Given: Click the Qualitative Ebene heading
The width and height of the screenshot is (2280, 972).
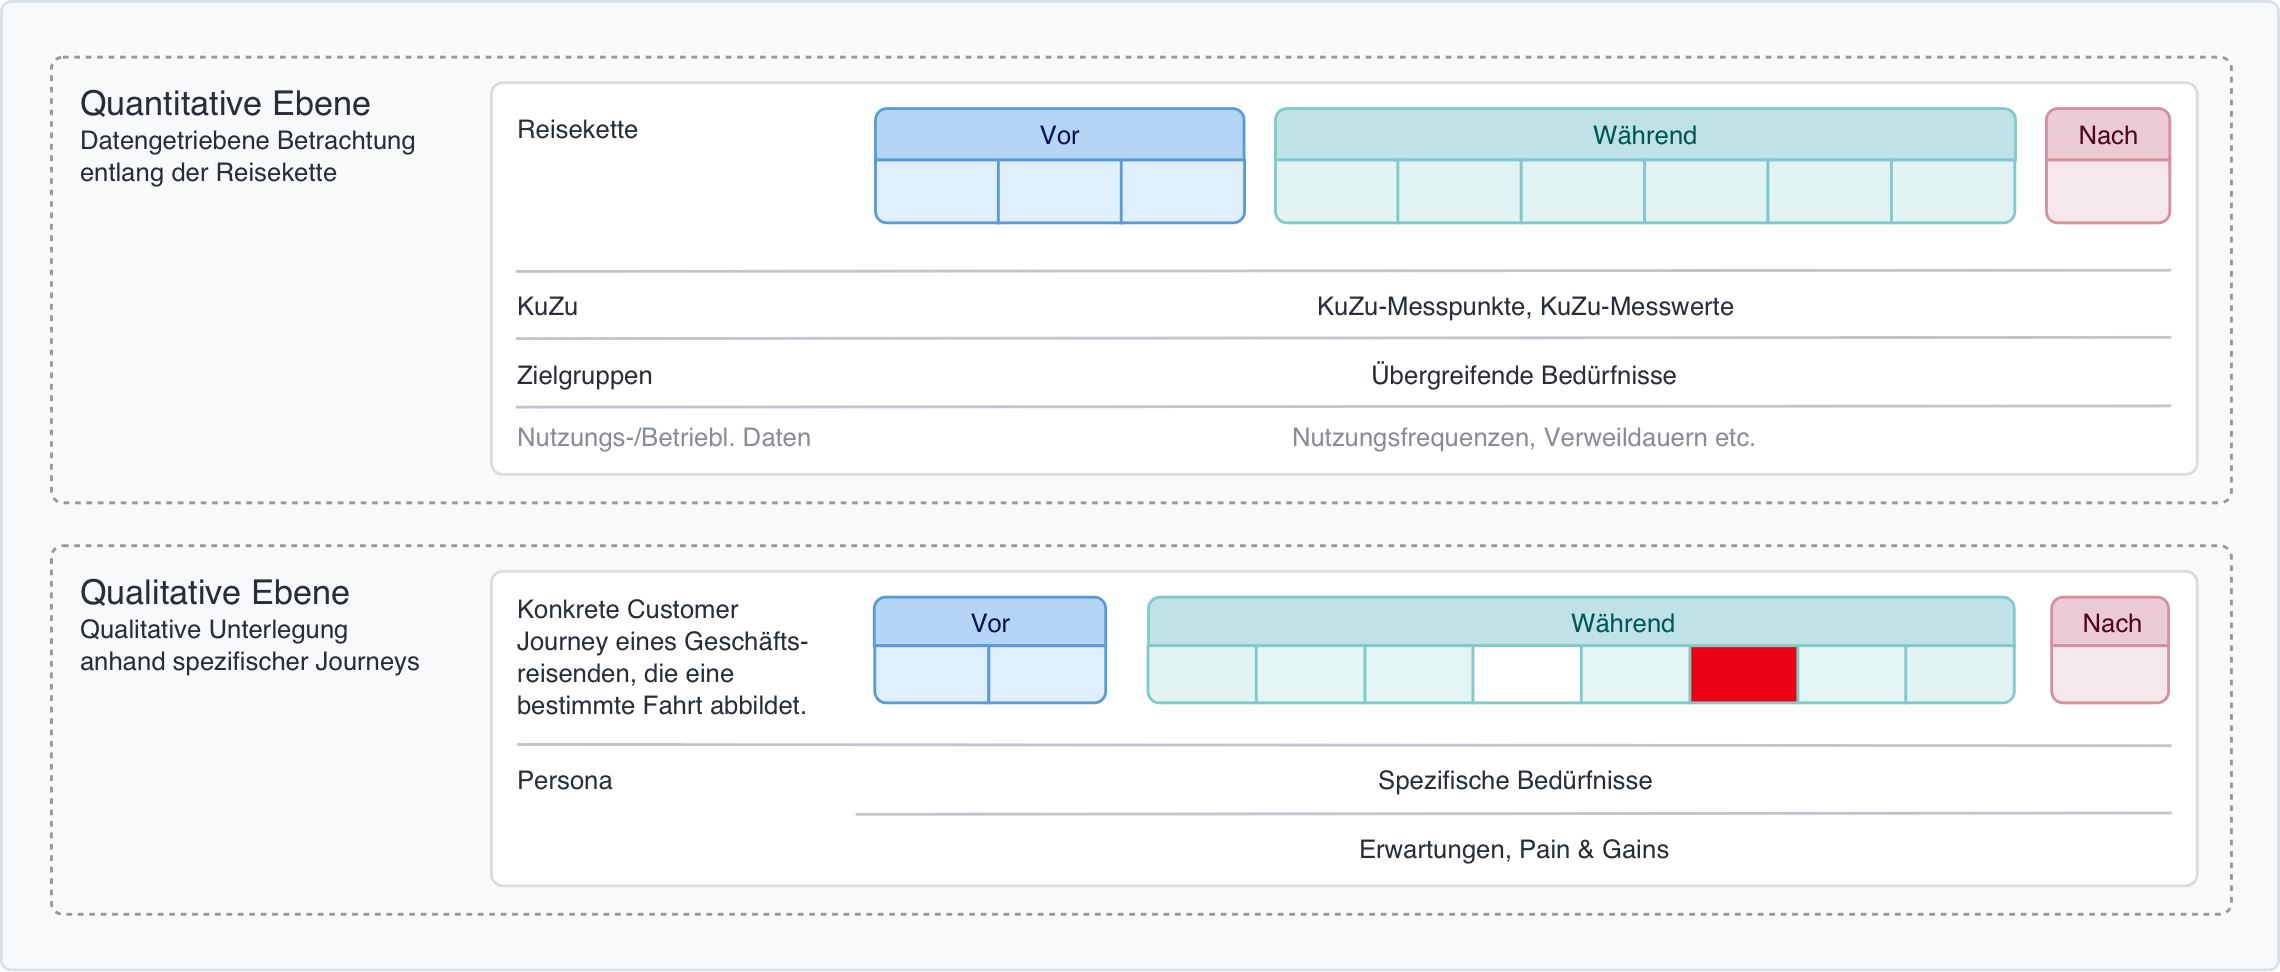Looking at the screenshot, I should pos(214,593).
